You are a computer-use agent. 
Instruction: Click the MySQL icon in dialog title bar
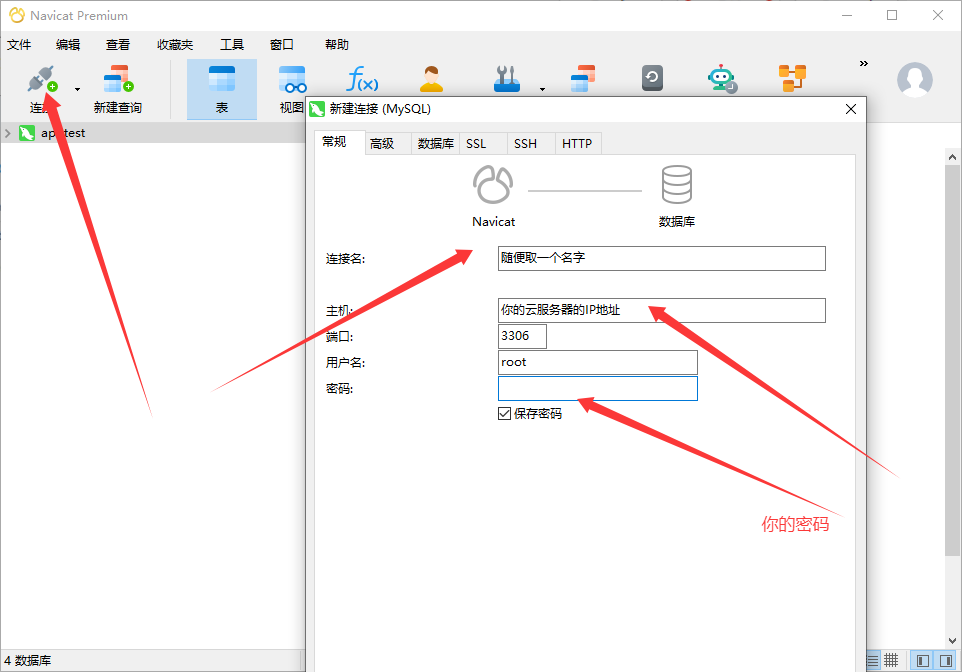point(317,109)
